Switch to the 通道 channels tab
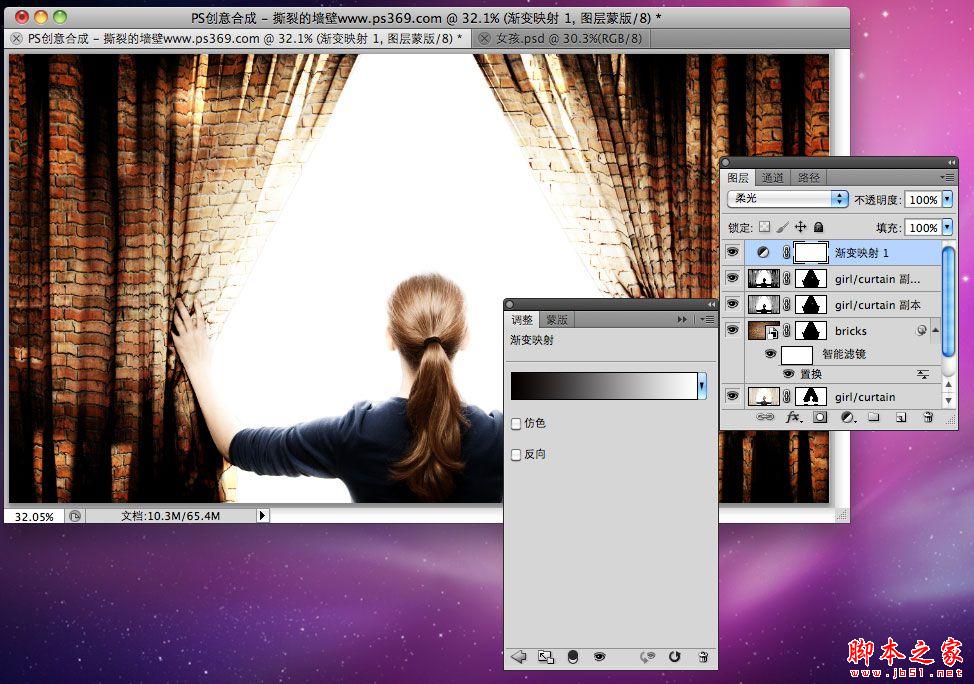This screenshot has height=684, width=974. pos(772,178)
